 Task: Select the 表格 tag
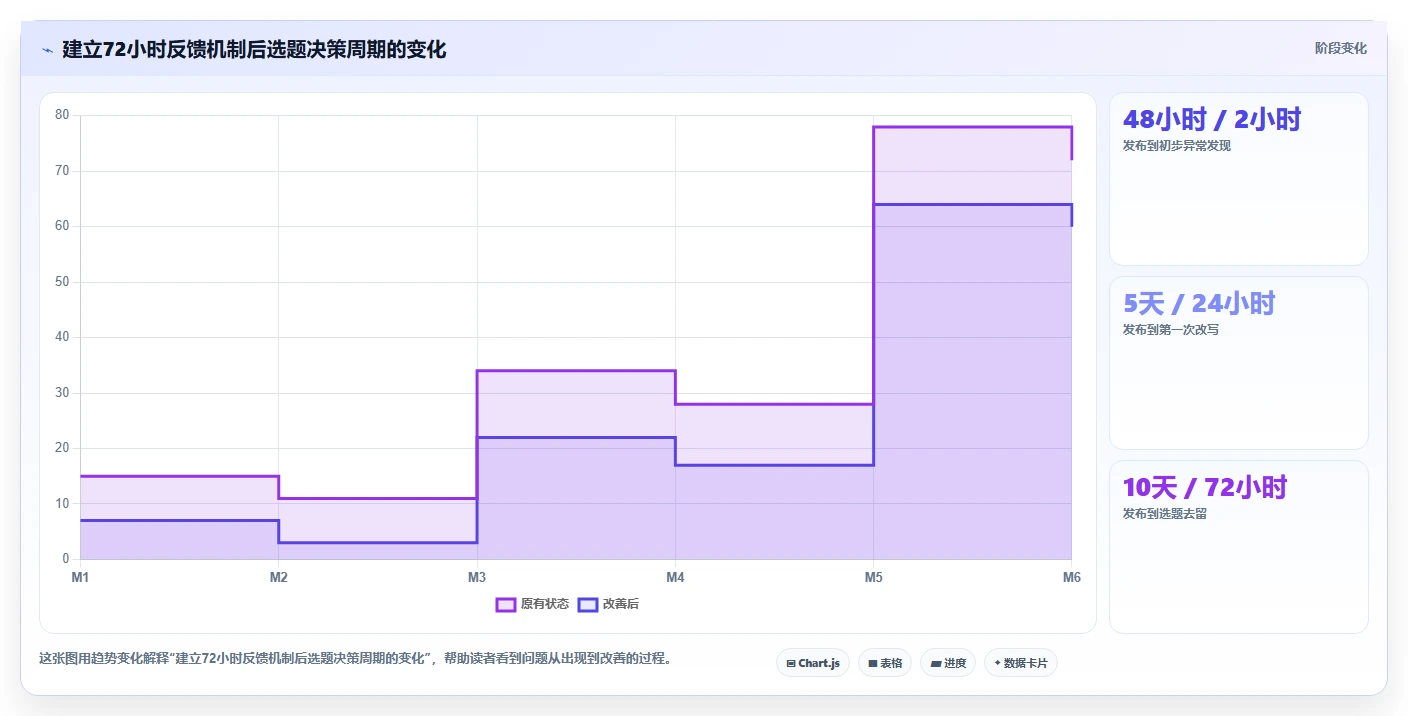click(x=885, y=663)
